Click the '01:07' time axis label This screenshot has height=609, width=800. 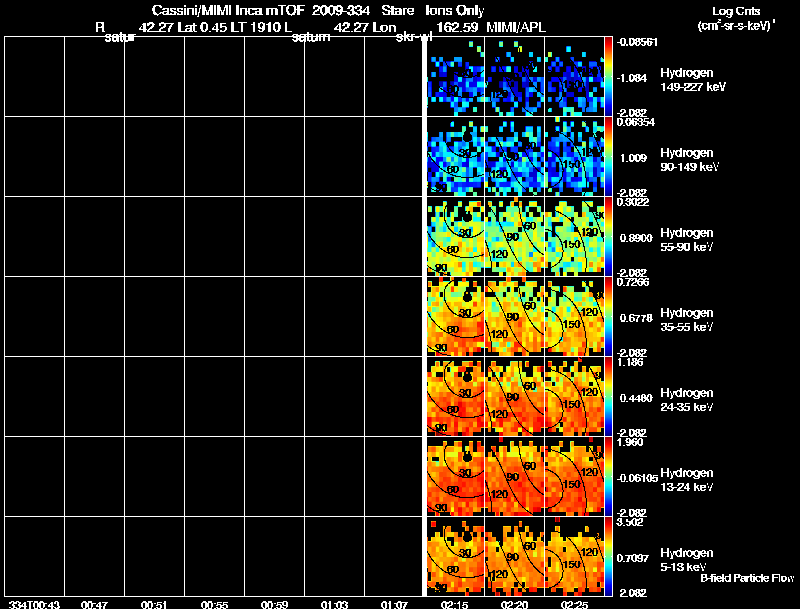point(394,605)
